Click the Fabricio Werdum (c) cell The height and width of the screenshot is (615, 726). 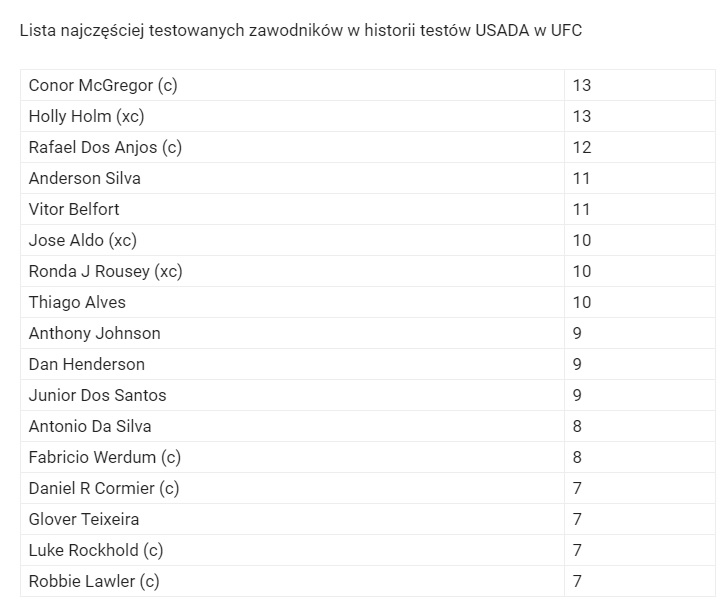coord(292,458)
